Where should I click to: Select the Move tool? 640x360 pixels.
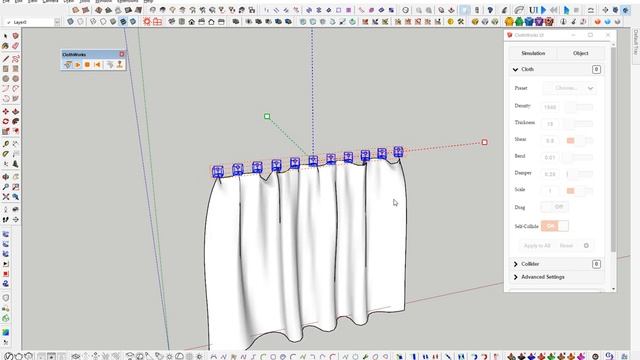5,111
